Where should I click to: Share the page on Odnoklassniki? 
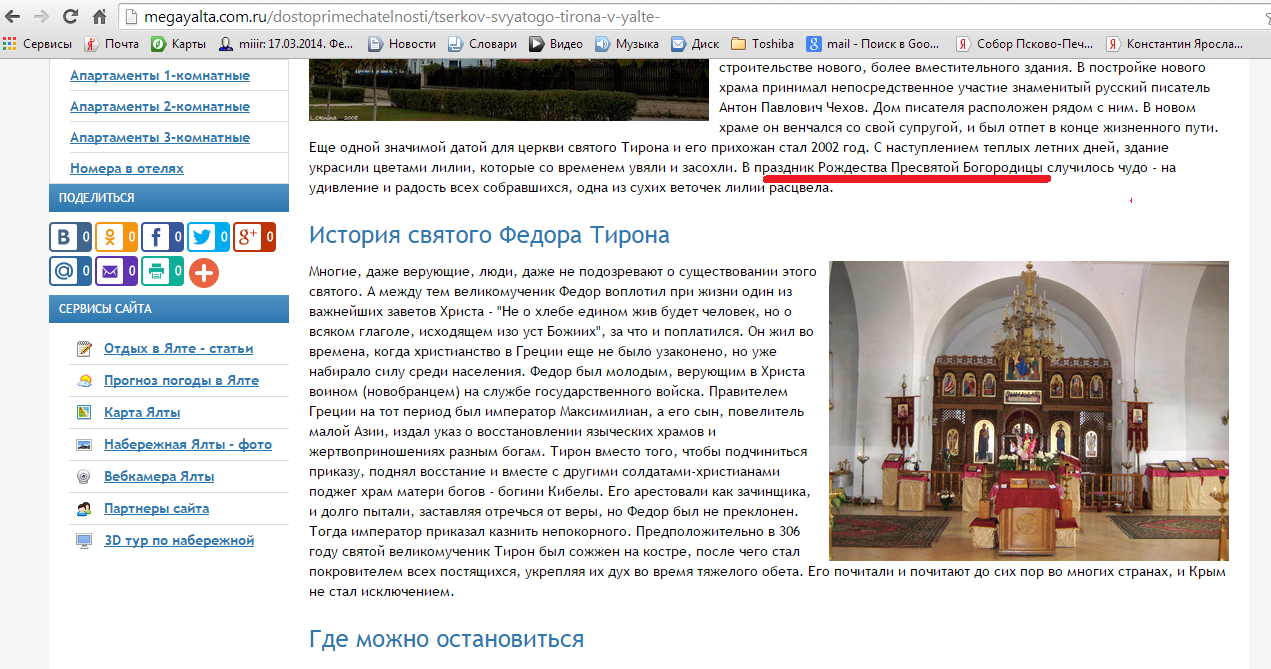116,237
